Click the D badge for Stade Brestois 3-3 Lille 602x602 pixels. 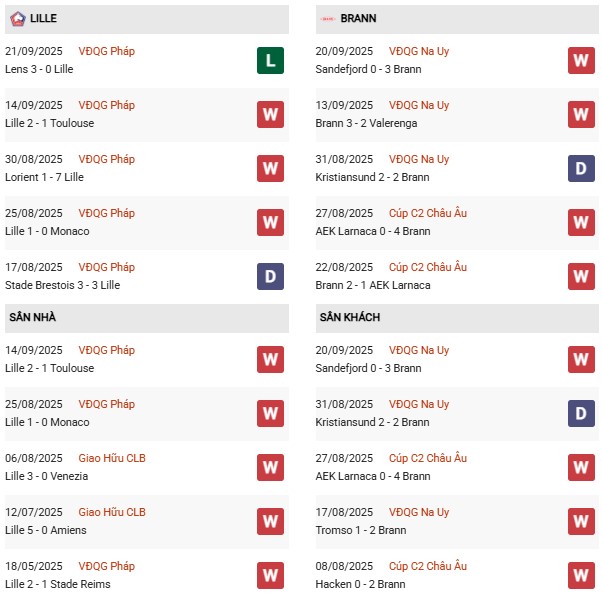pyautogui.click(x=270, y=276)
